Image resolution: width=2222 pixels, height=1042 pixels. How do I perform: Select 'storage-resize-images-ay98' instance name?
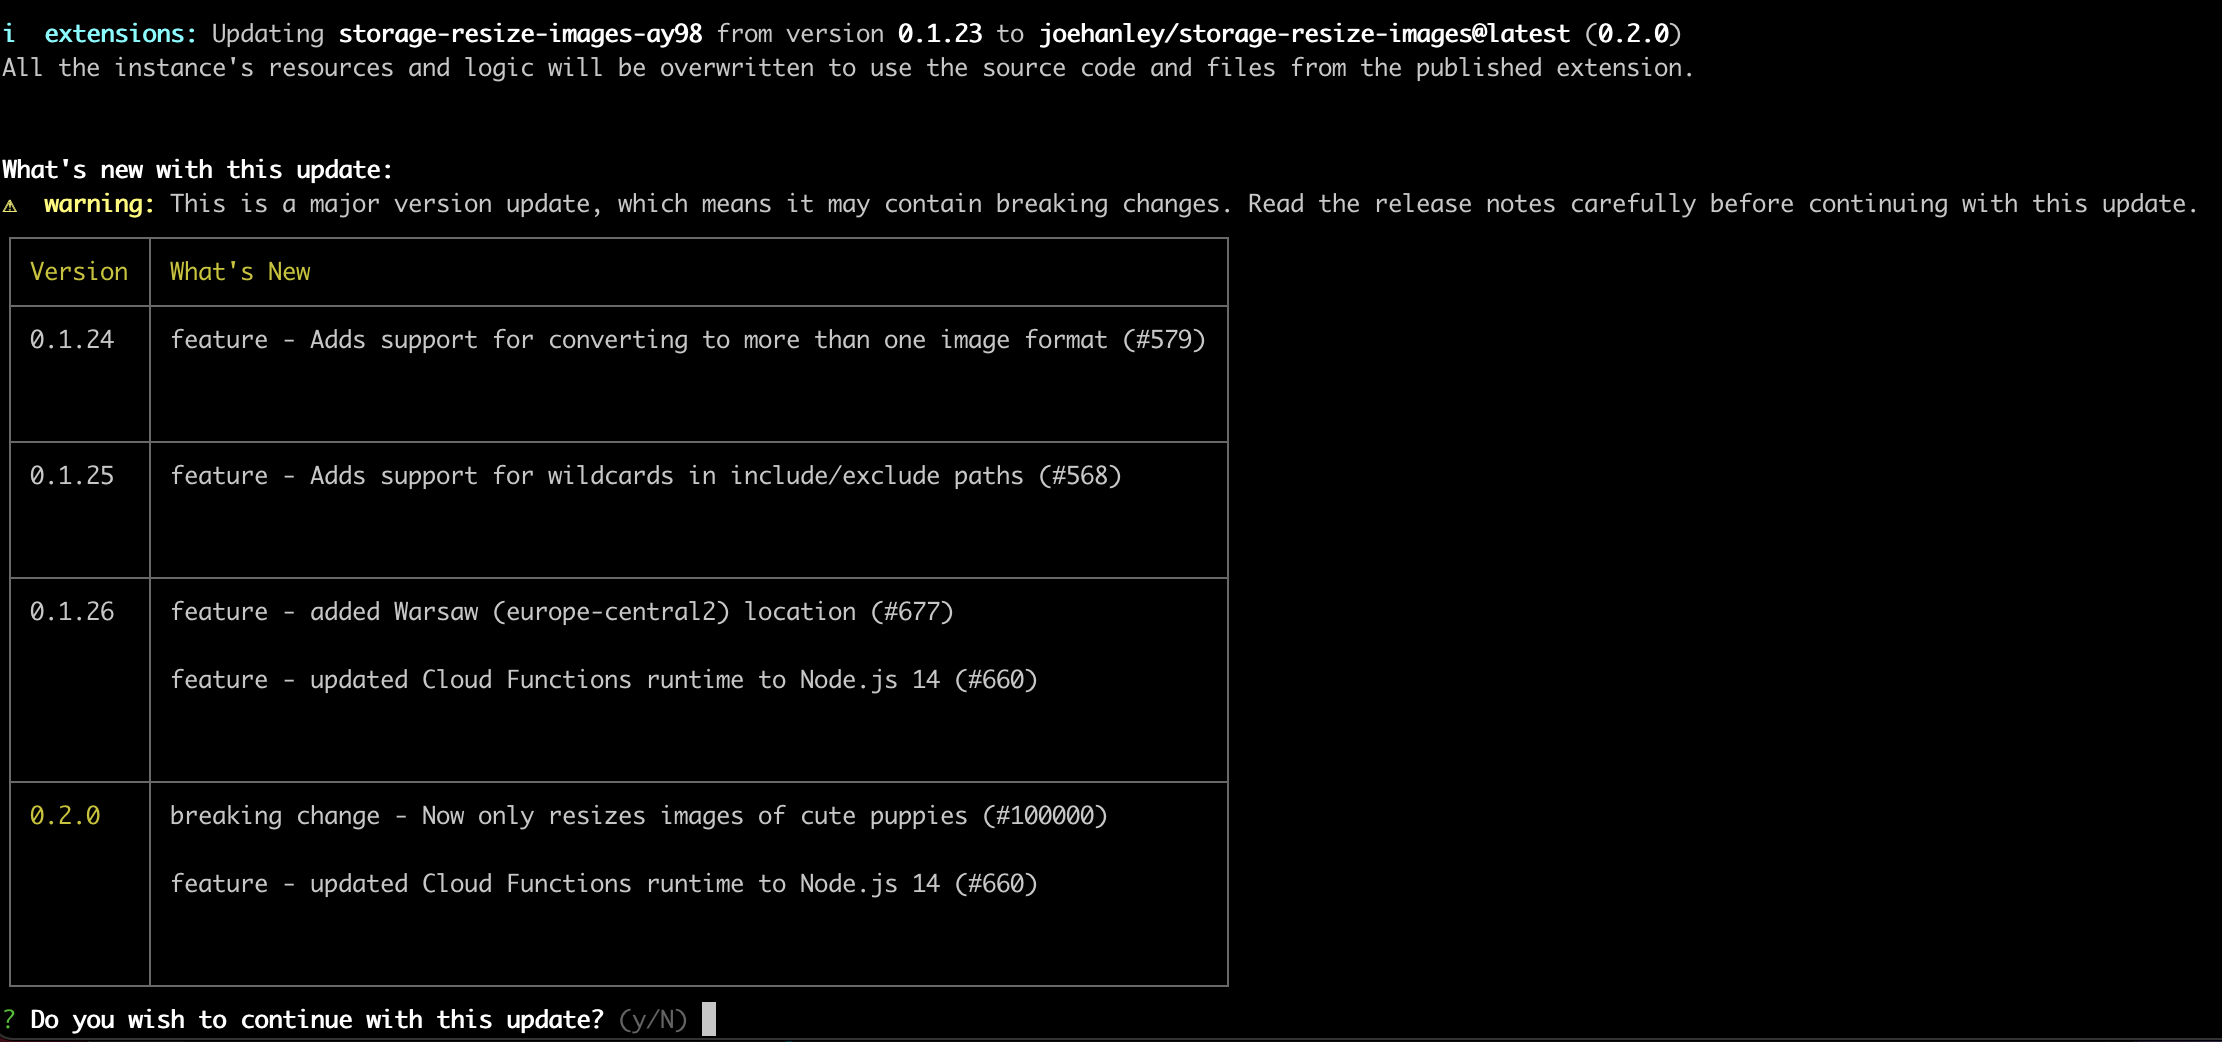coord(520,34)
